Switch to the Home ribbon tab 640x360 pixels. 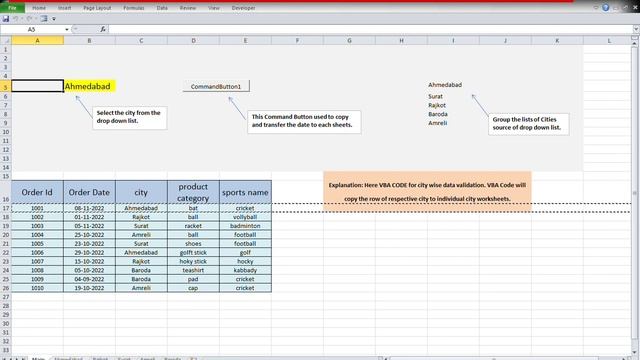pos(39,8)
